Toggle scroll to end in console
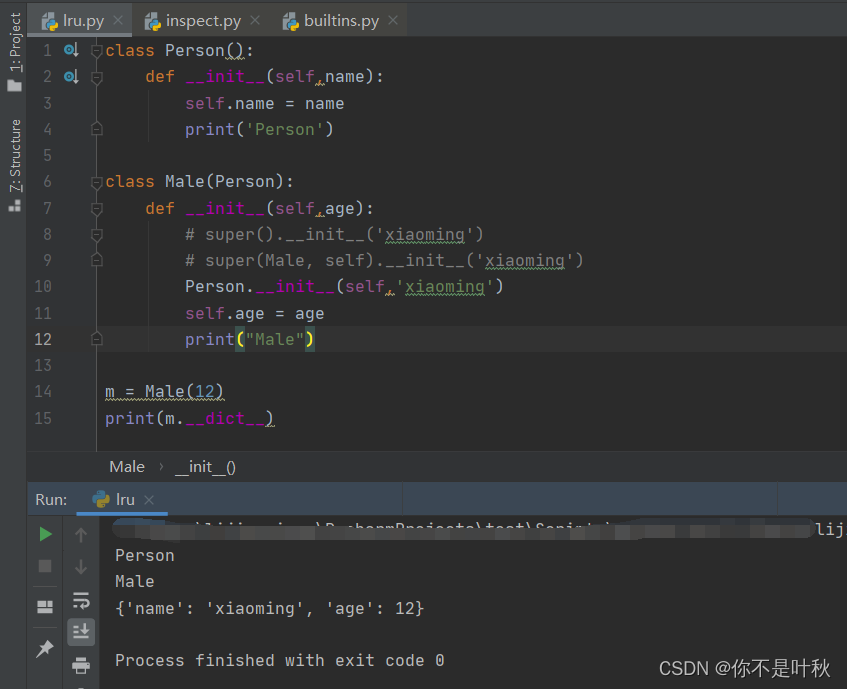 [x=81, y=631]
